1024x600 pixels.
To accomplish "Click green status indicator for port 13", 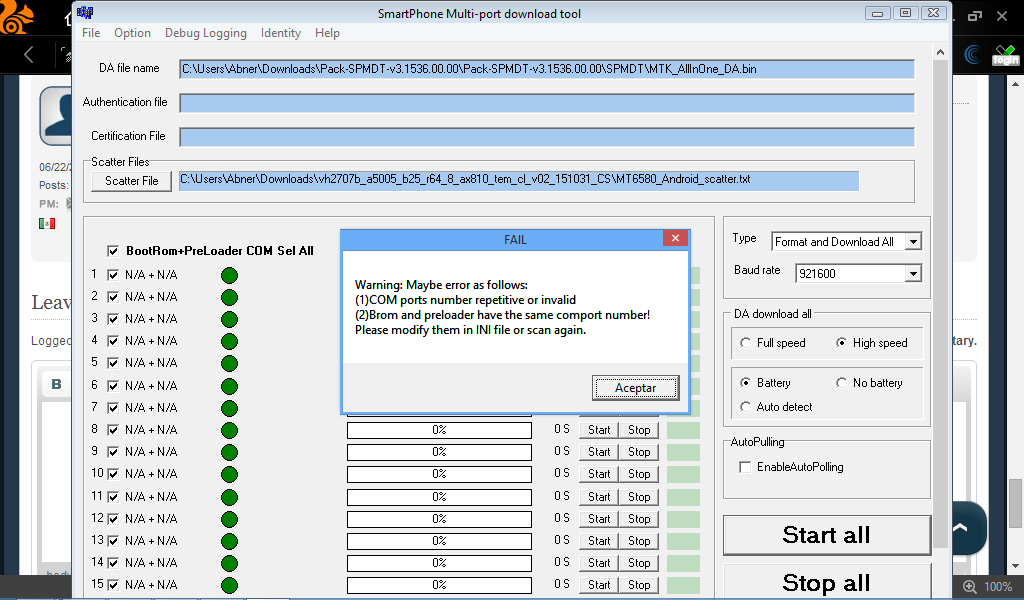I will tap(229, 541).
